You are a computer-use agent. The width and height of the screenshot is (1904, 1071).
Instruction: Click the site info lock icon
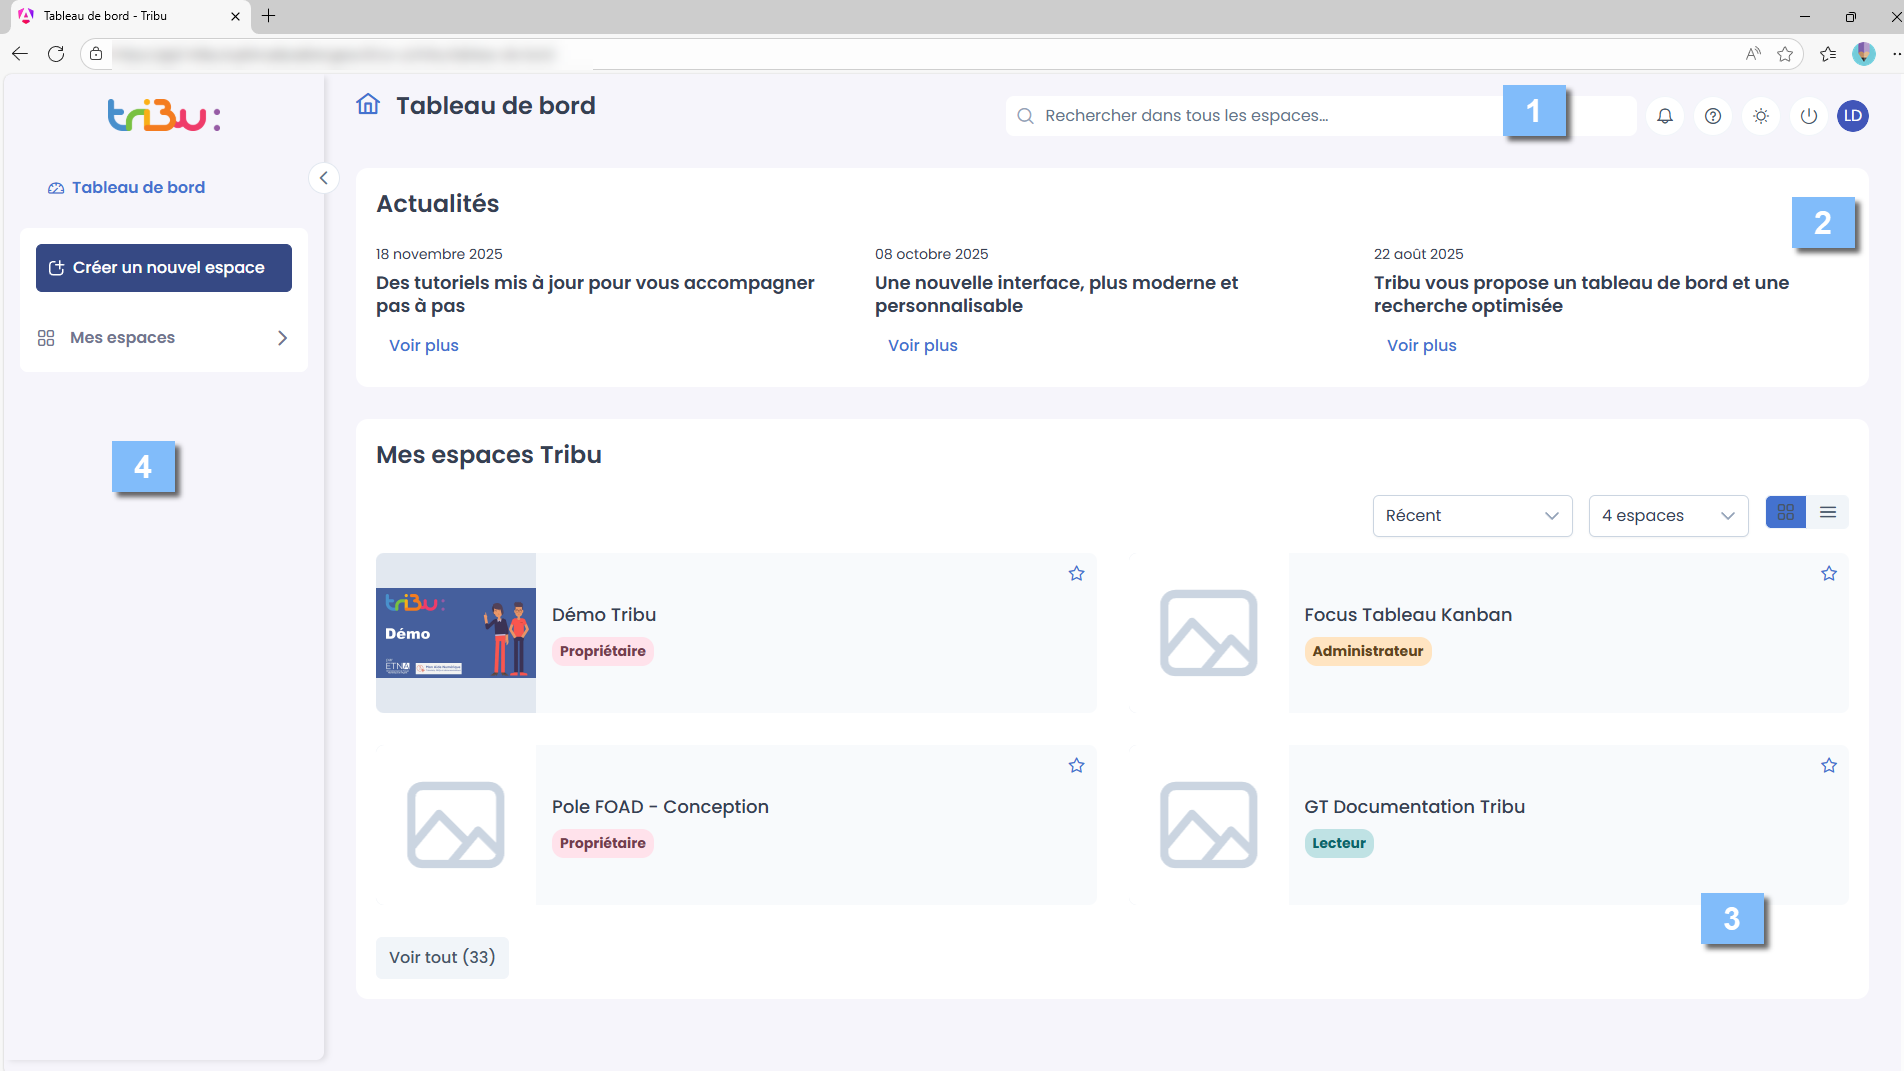[x=96, y=54]
